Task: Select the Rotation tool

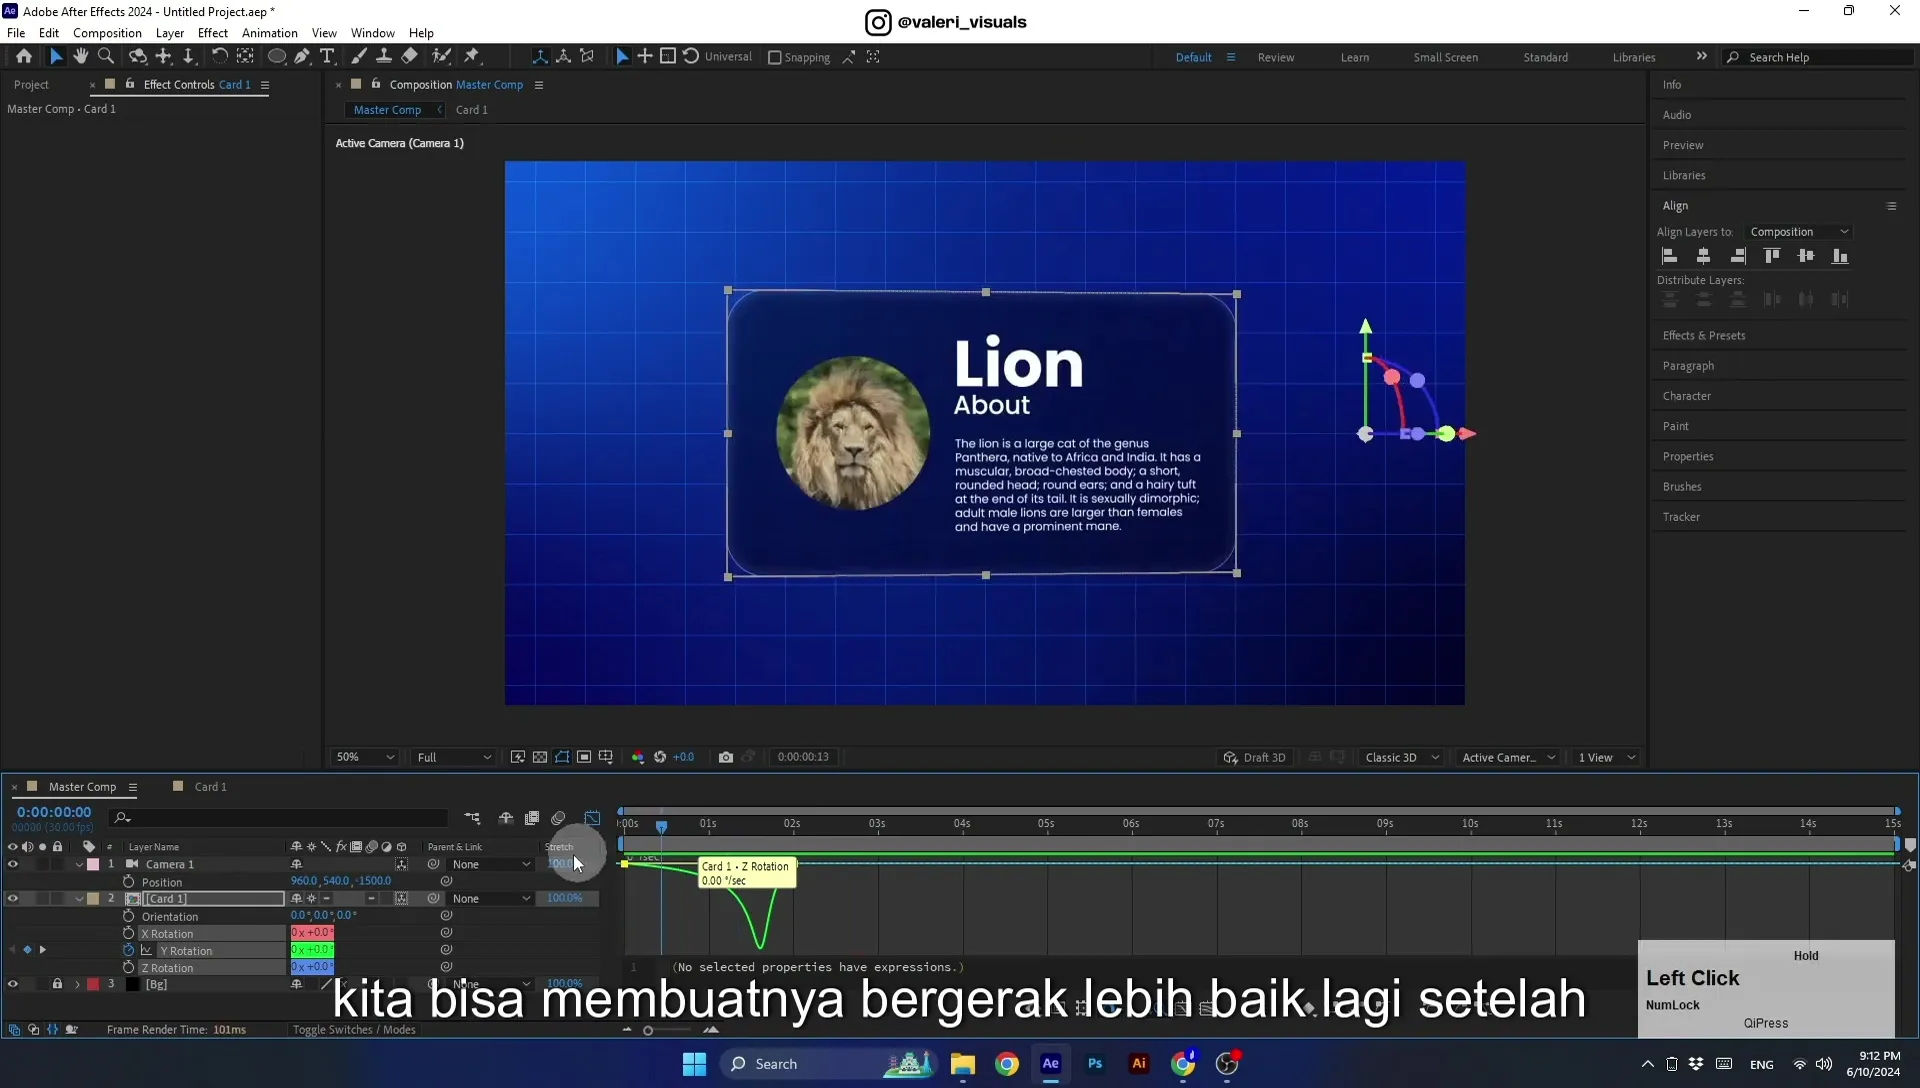Action: point(220,57)
